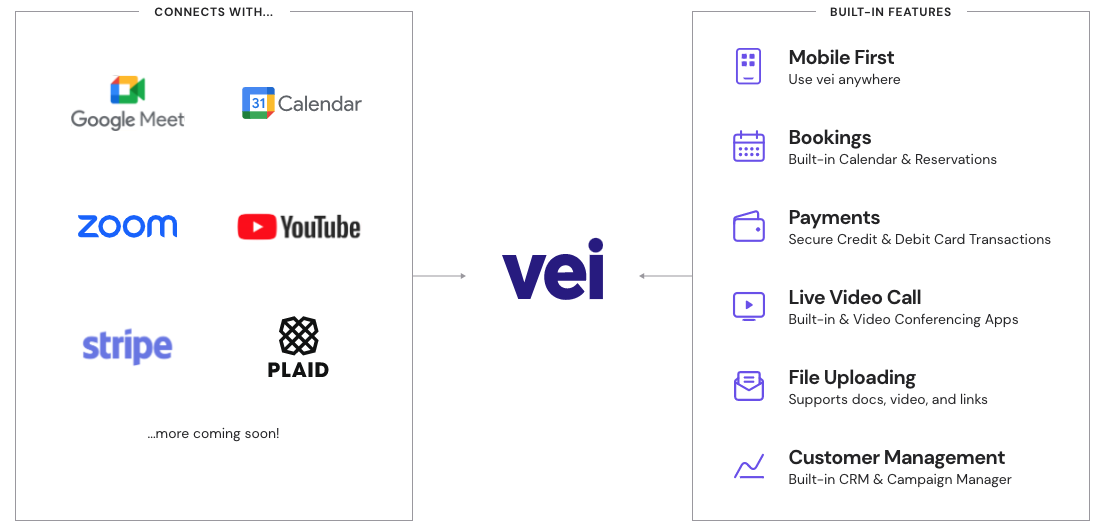Screen dimensions: 1103x529
Task: Click the Live Video Call heading
Action: [x=855, y=297]
